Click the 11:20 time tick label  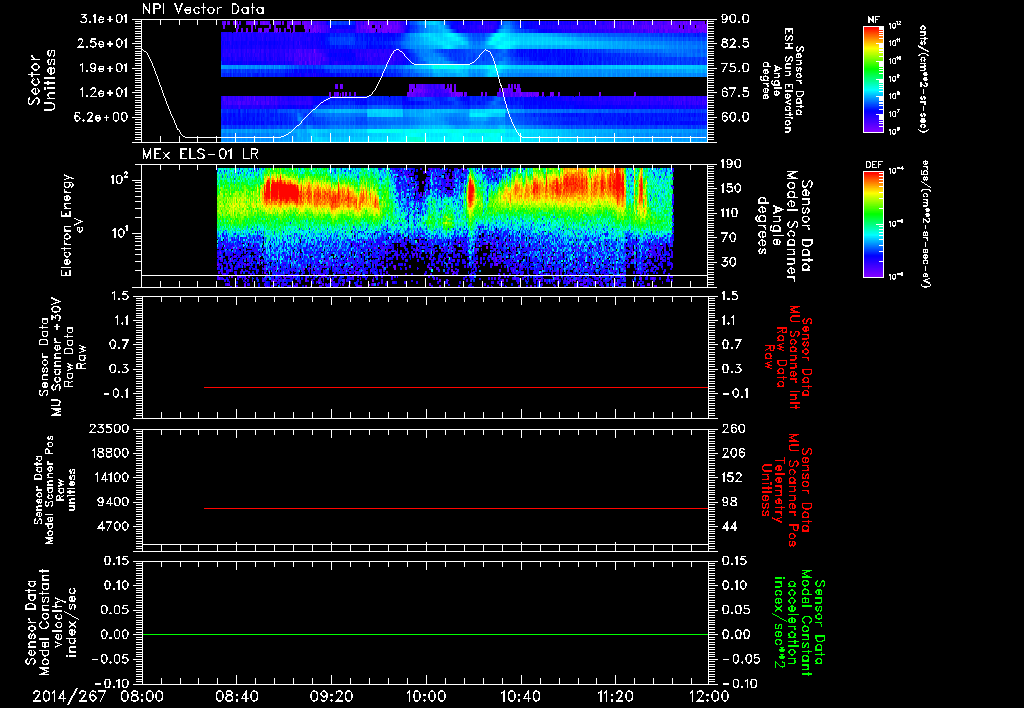pyautogui.click(x=615, y=697)
